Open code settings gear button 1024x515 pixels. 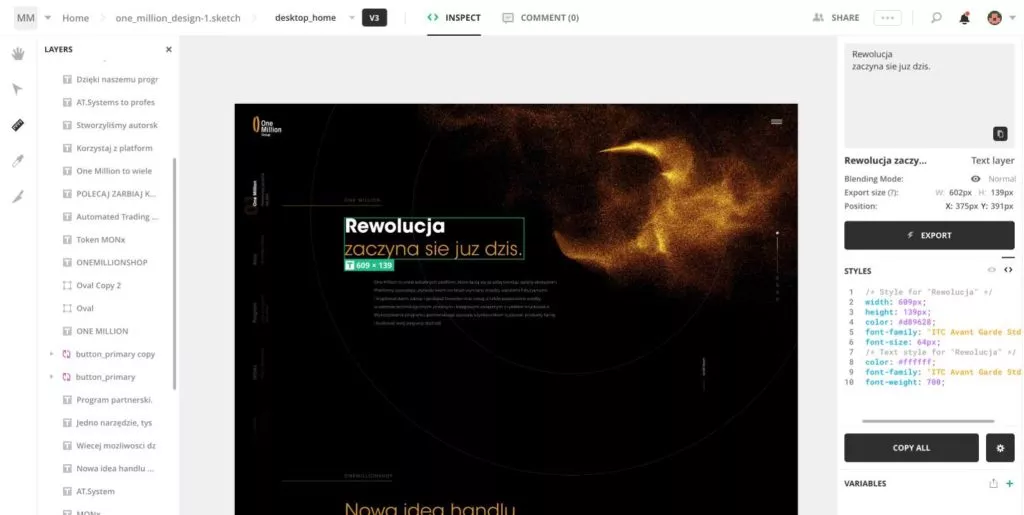1000,448
